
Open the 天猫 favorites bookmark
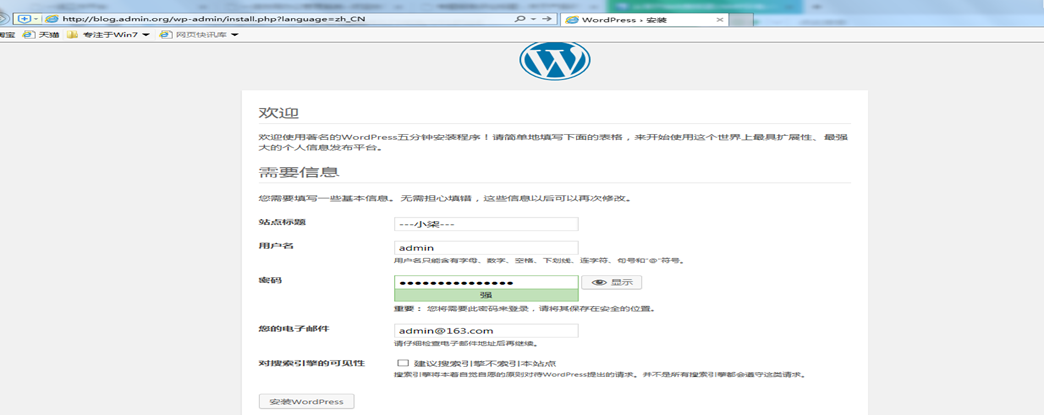tap(42, 35)
